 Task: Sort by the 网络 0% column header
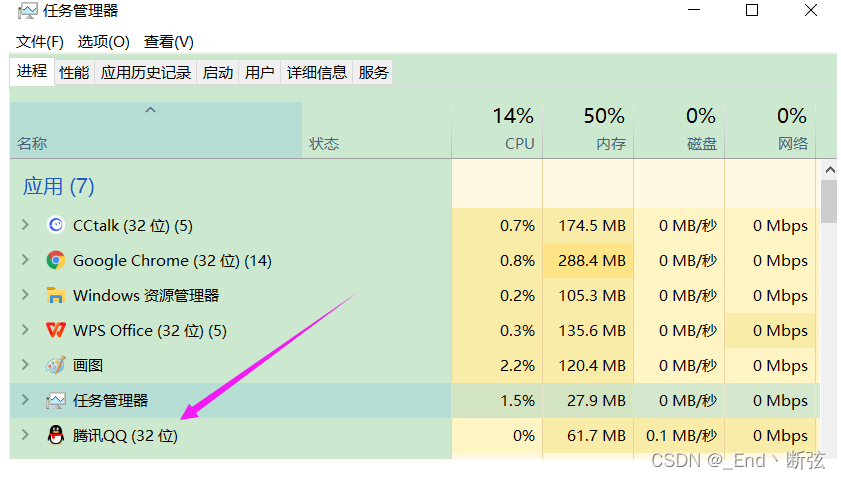click(x=770, y=130)
